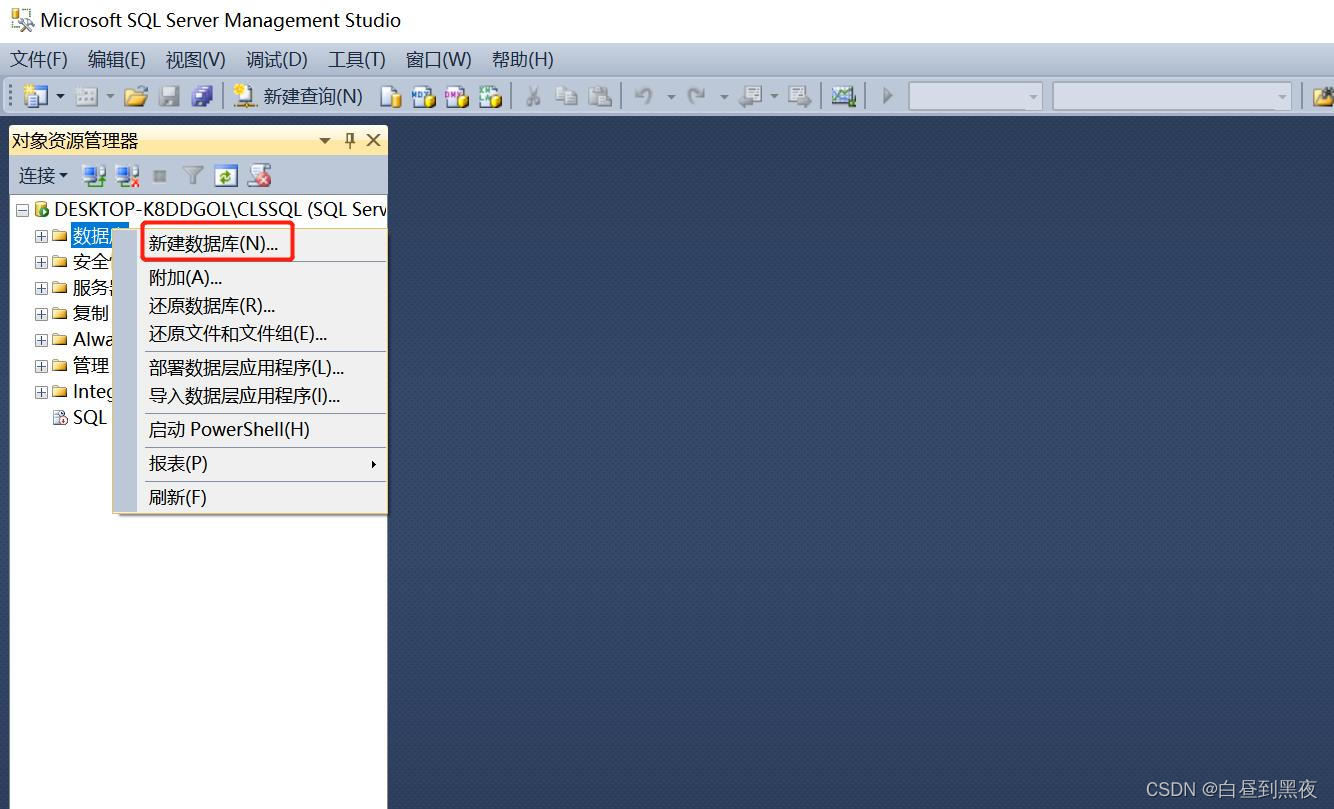The height and width of the screenshot is (809, 1334).
Task: Select the 管理 tree item
Action: point(90,366)
